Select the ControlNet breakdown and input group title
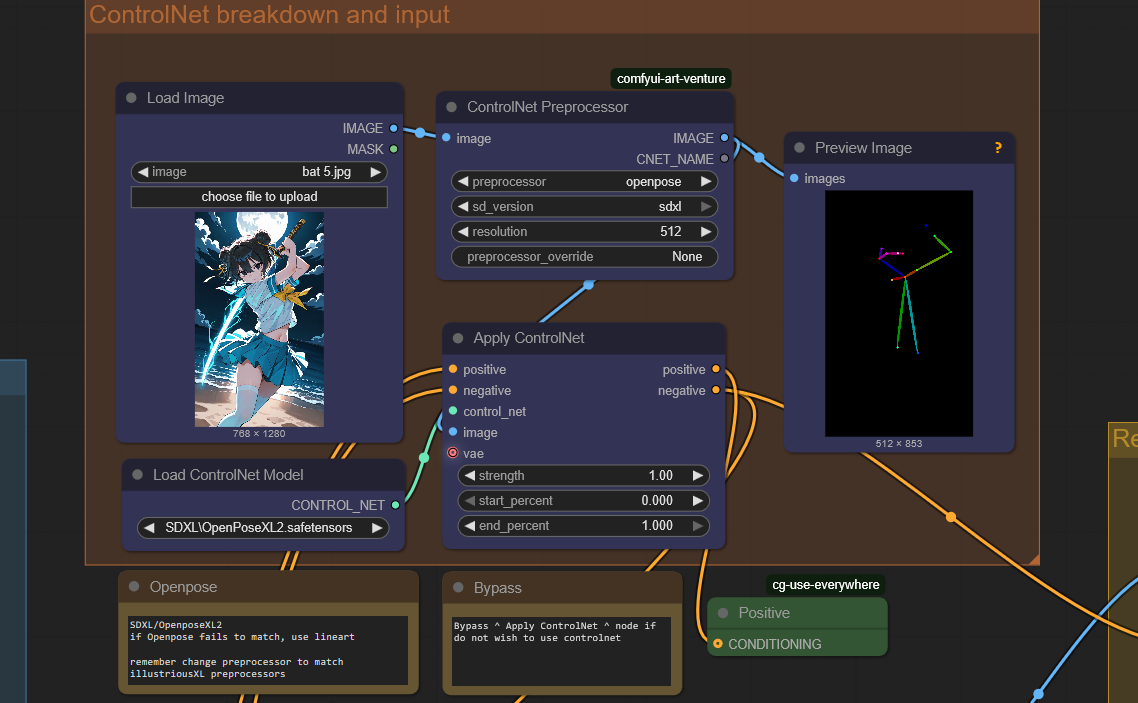The image size is (1138, 703). tap(269, 15)
